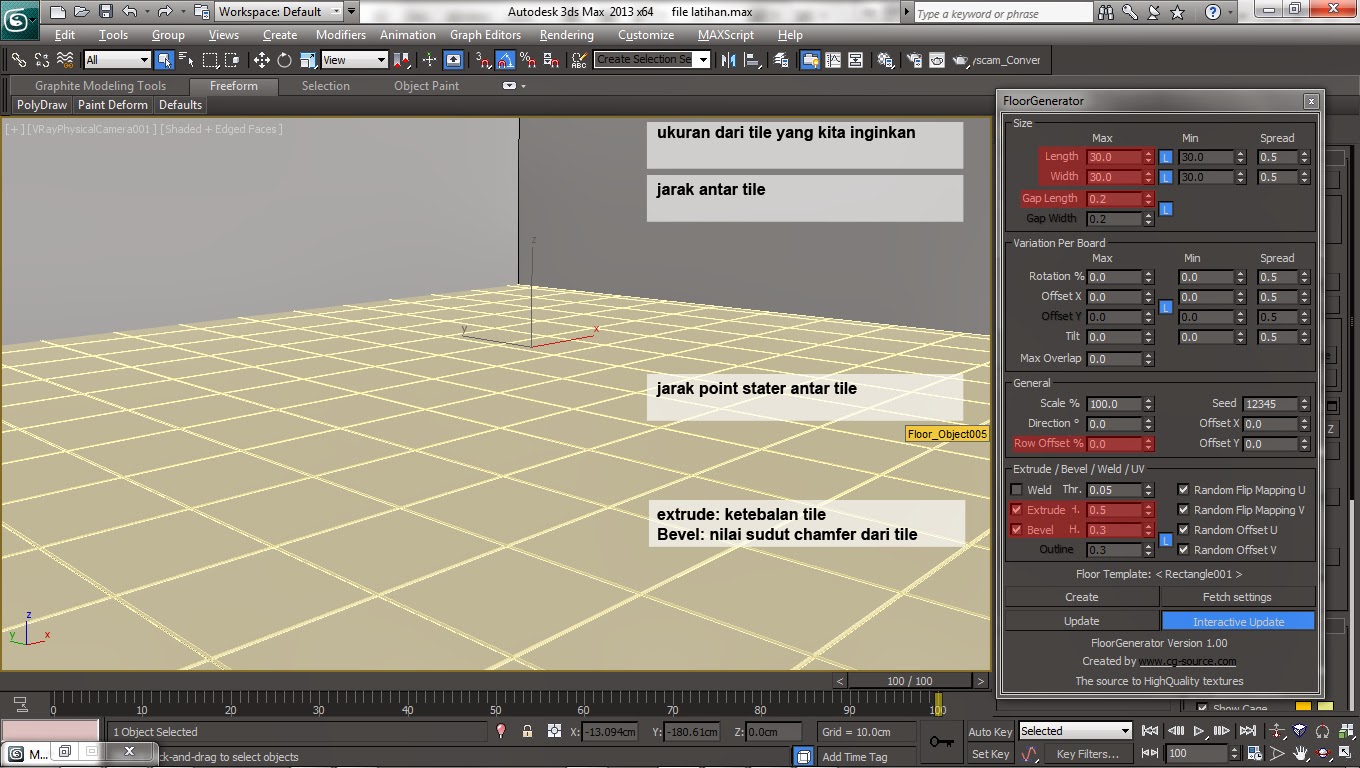Select the Select and Rotate tool
Screen dimensions: 1360x768
coord(283,61)
